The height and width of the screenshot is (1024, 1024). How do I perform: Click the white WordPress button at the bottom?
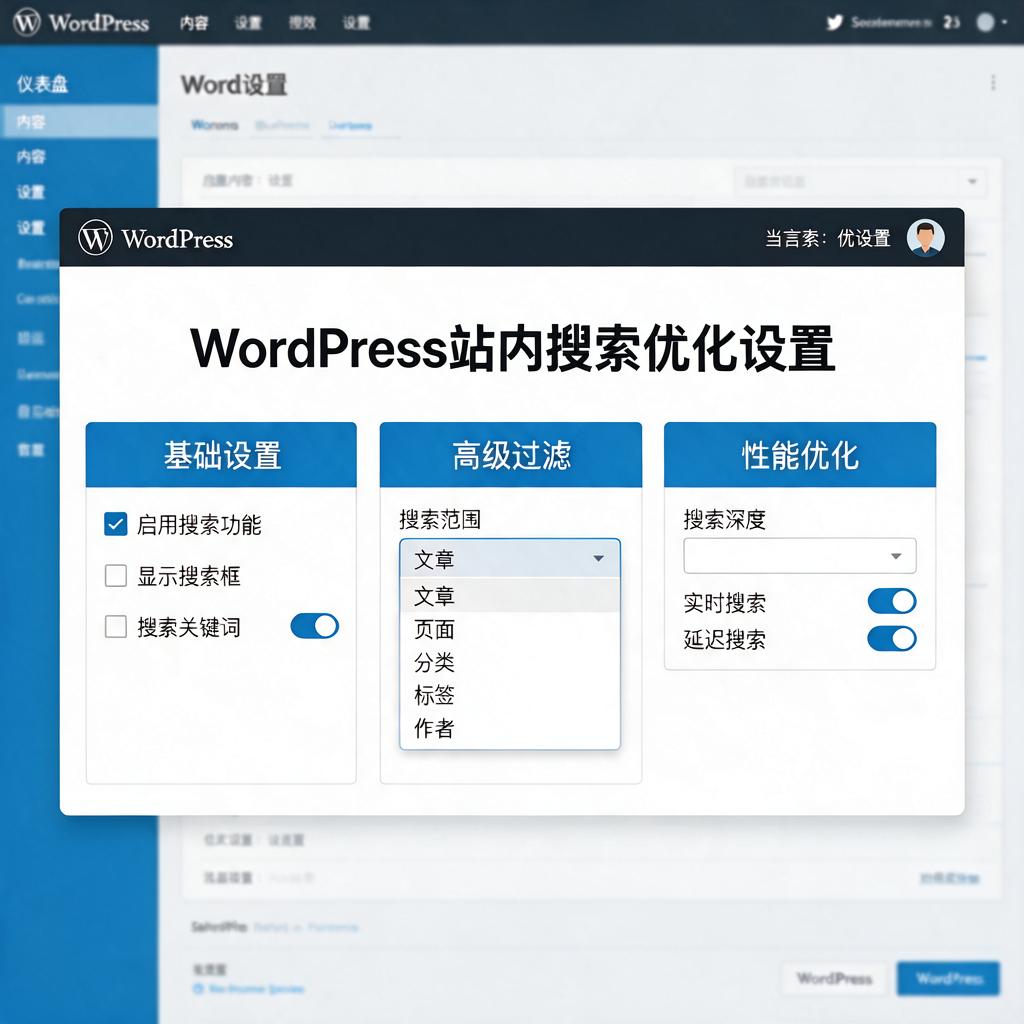(x=834, y=978)
